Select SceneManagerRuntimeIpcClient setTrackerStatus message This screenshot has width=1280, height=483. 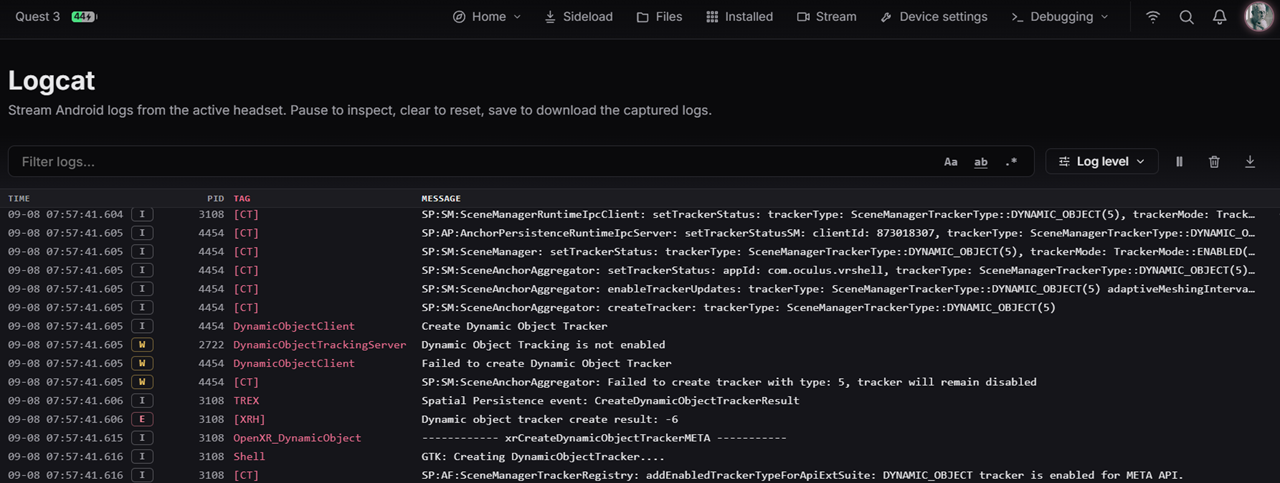click(x=839, y=214)
